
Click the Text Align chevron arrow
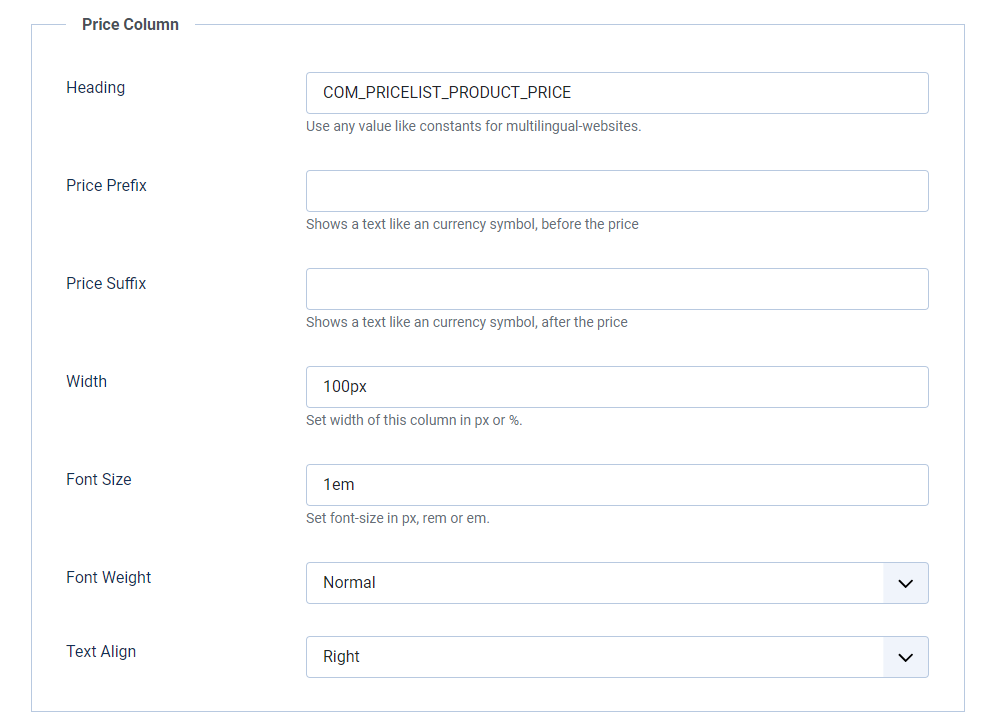tap(906, 657)
